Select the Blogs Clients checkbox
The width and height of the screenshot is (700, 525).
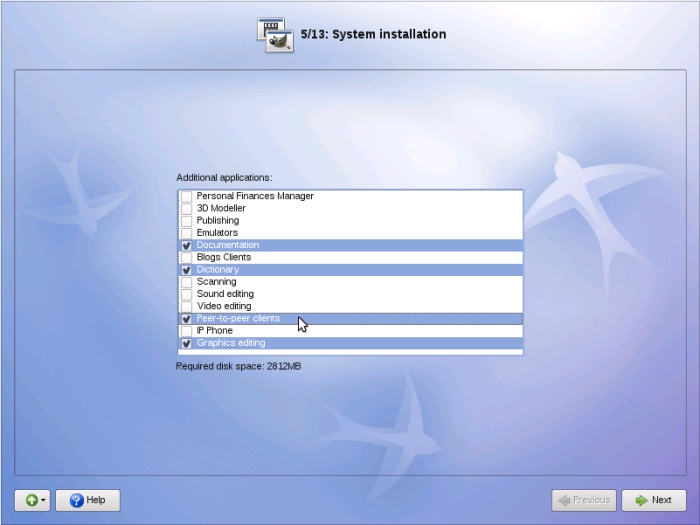(x=187, y=257)
